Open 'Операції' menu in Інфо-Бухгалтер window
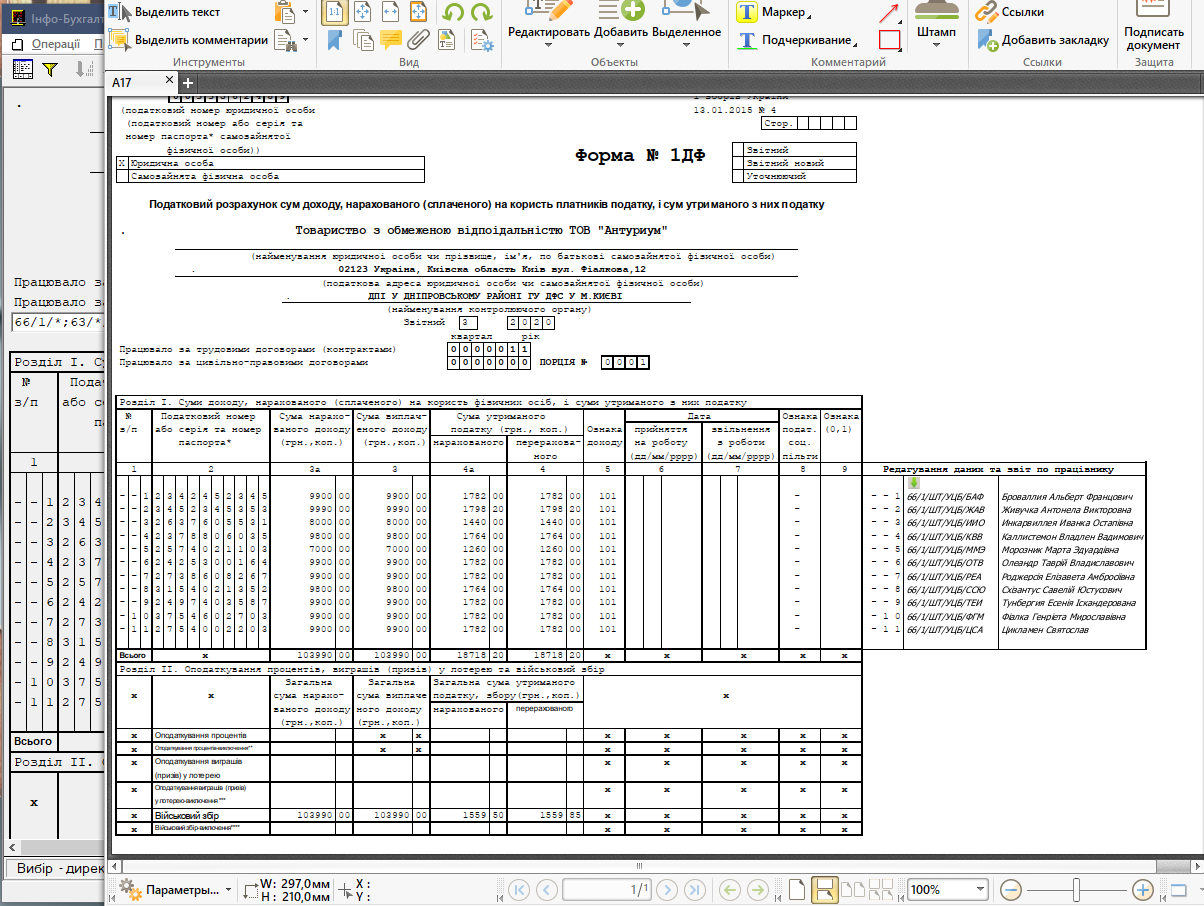 pos(56,44)
